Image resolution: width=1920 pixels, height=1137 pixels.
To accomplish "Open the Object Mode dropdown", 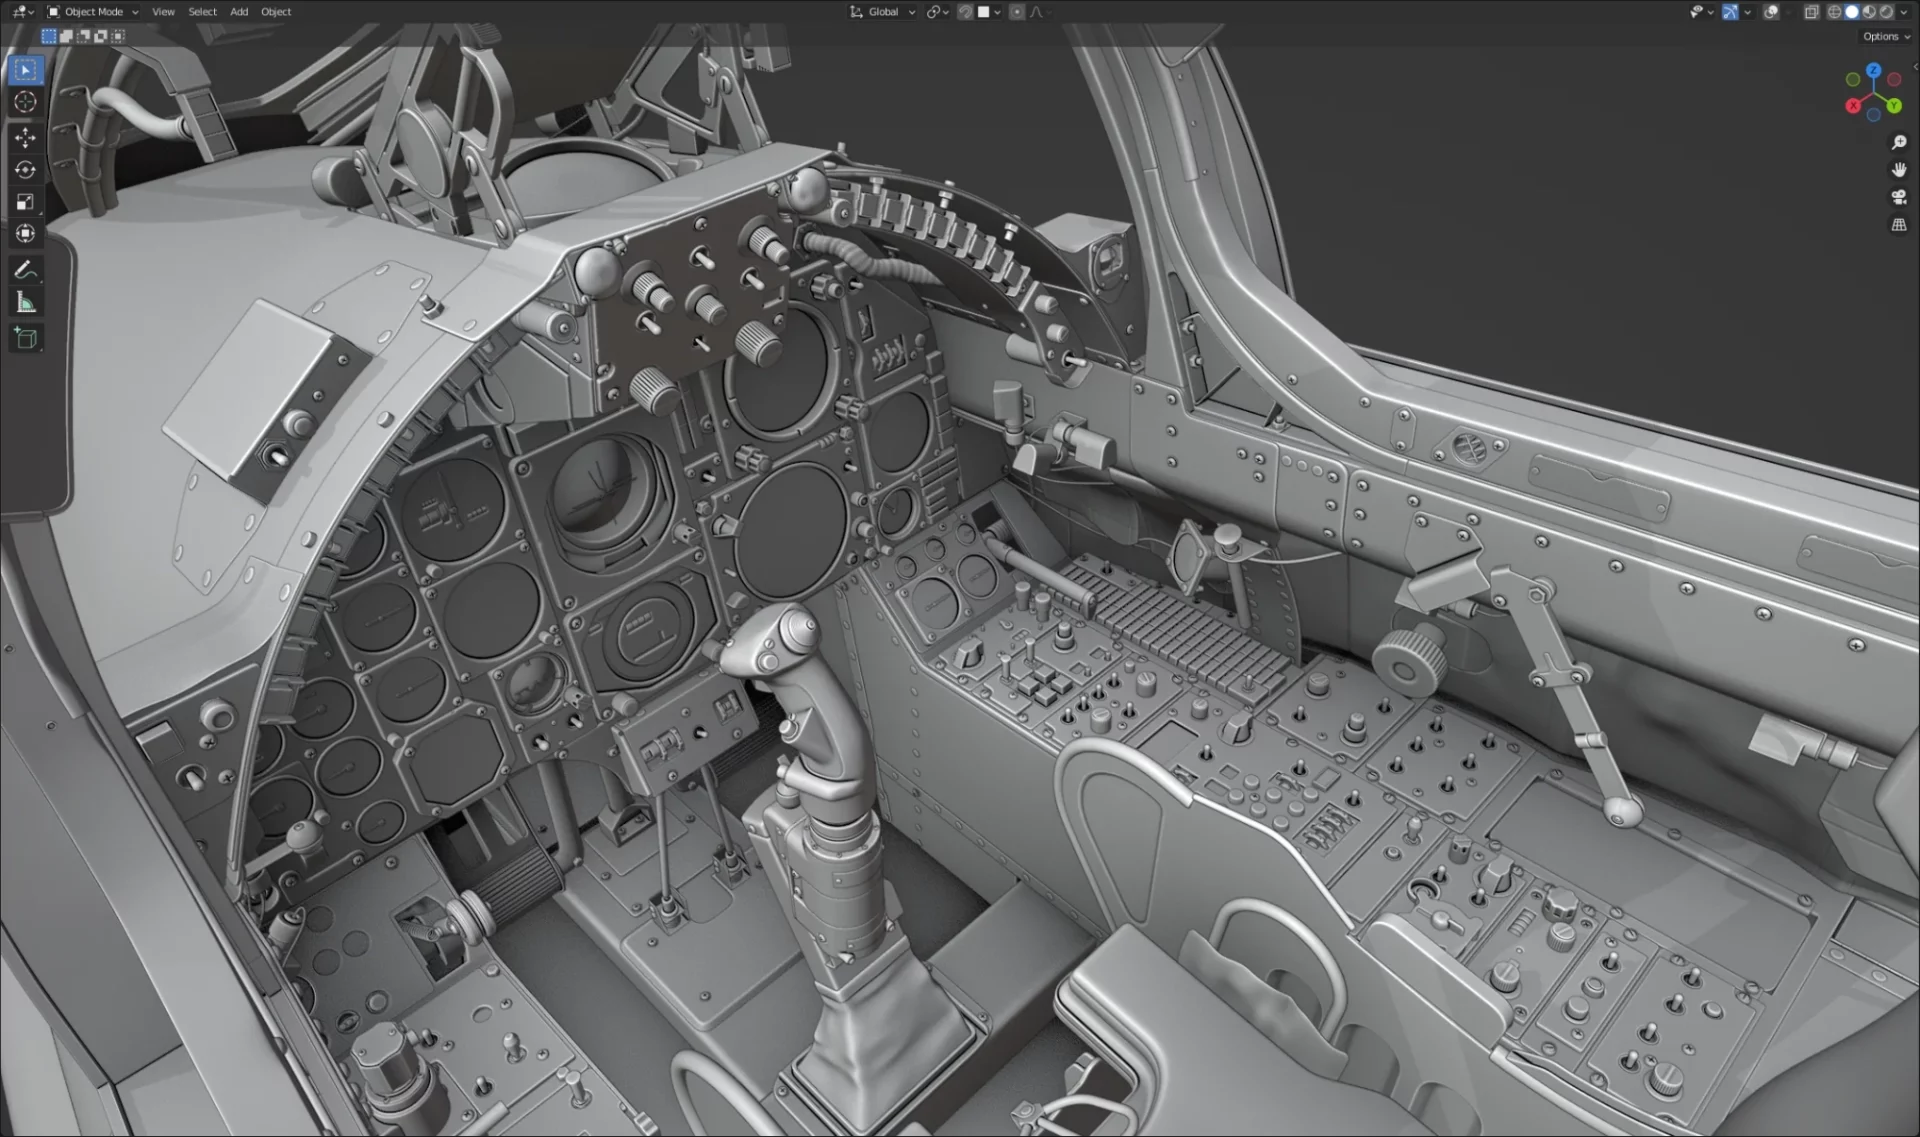I will 93,12.
